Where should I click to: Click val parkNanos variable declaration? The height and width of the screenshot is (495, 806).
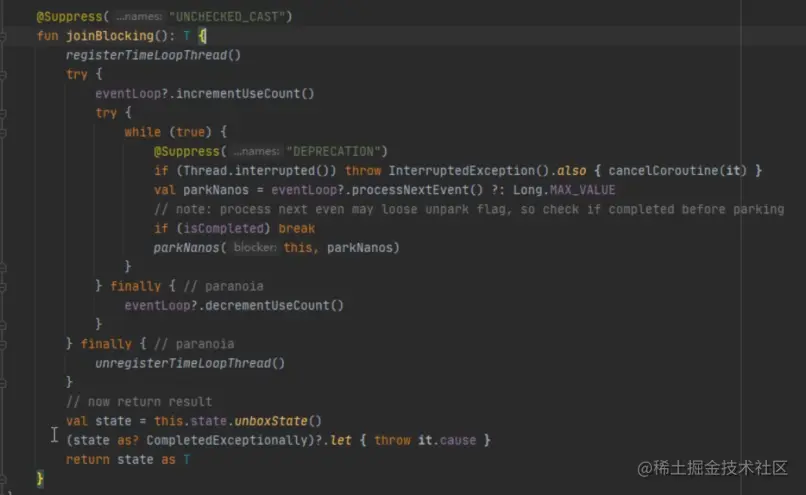tap(201, 190)
